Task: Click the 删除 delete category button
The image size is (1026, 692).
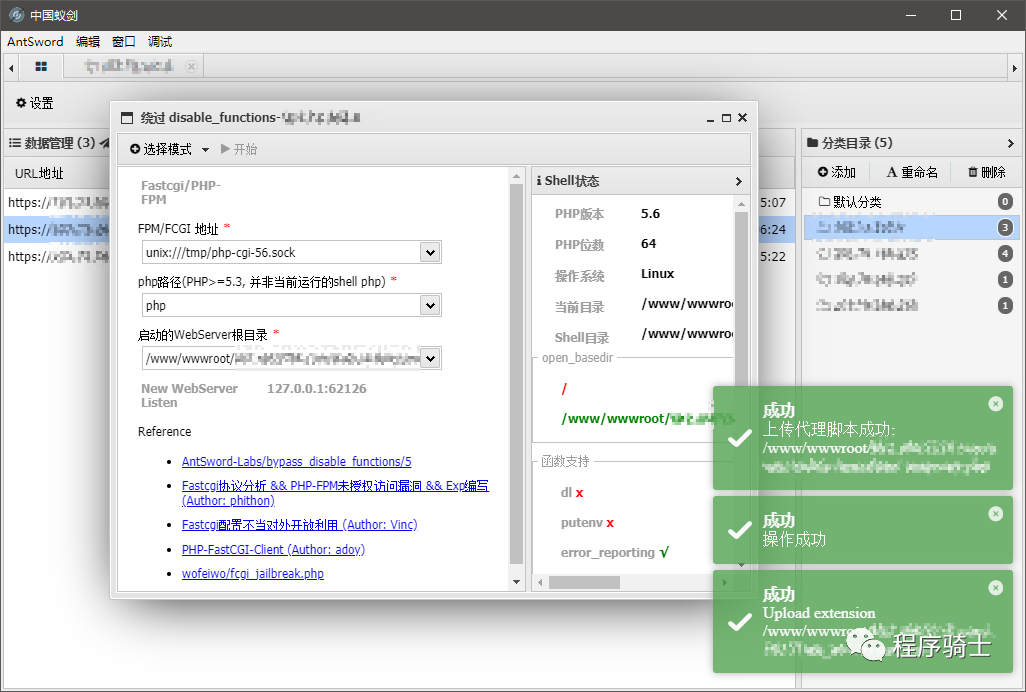Action: pyautogui.click(x=987, y=172)
